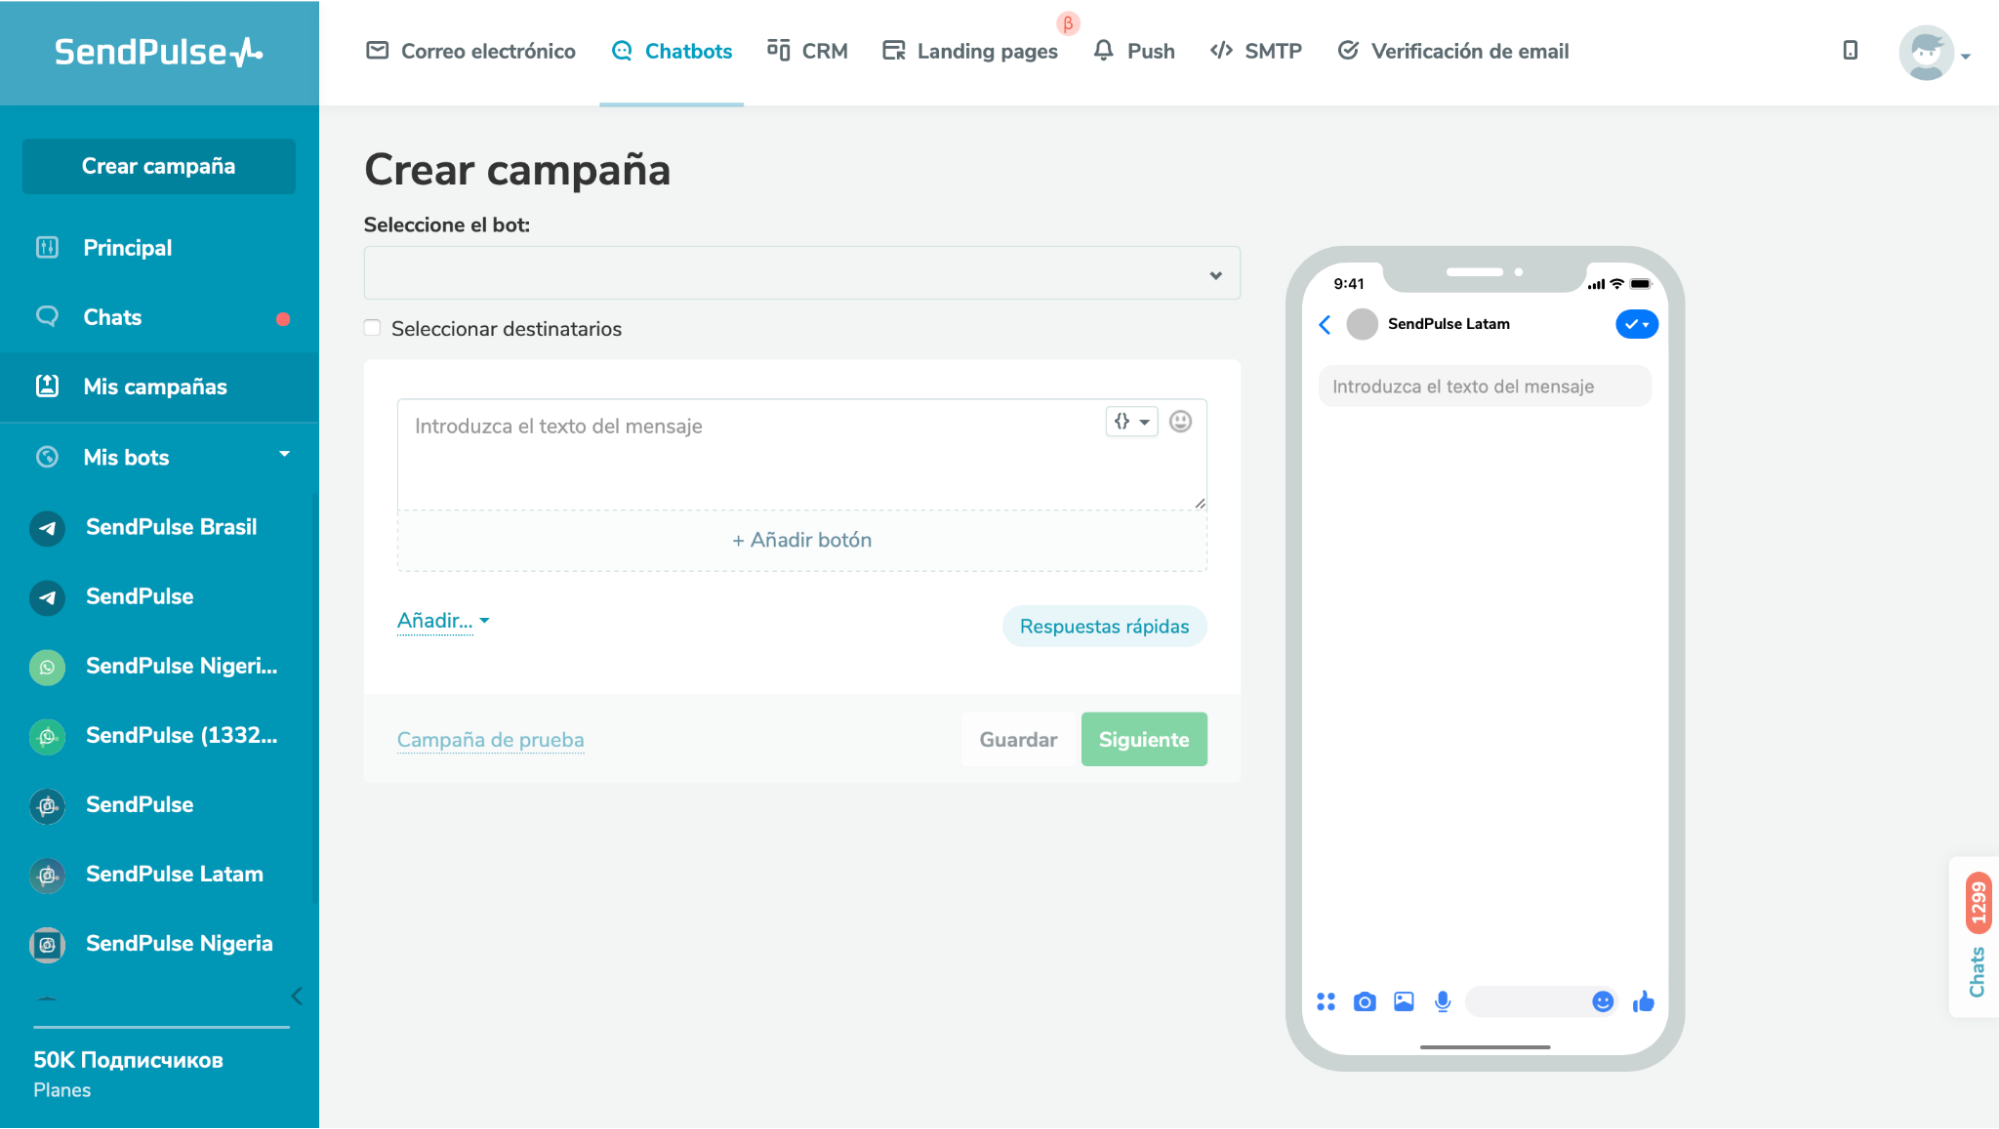Collapse the Mis bots list arrow
Image resolution: width=1999 pixels, height=1129 pixels.
pos(284,454)
